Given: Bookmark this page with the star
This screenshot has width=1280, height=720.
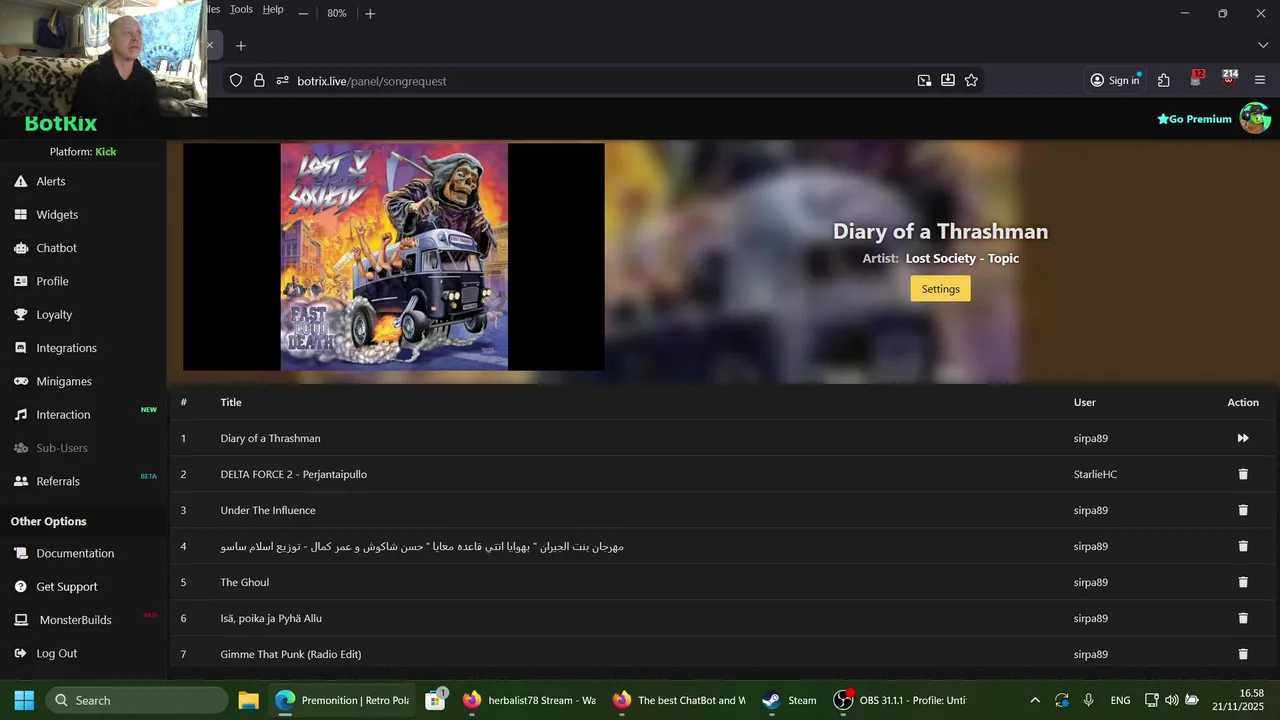Looking at the screenshot, I should click(971, 80).
